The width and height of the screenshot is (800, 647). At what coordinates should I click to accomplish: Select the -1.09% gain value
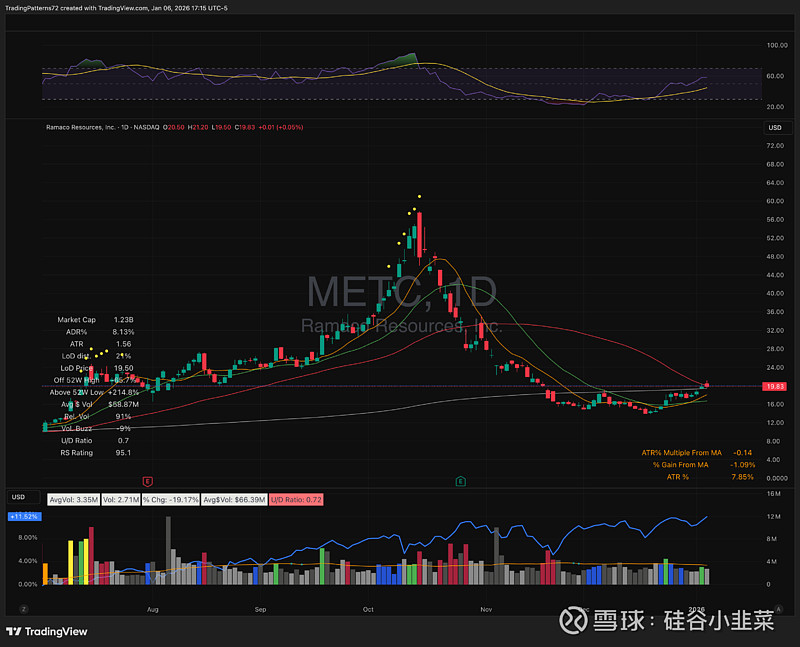pyautogui.click(x=742, y=465)
